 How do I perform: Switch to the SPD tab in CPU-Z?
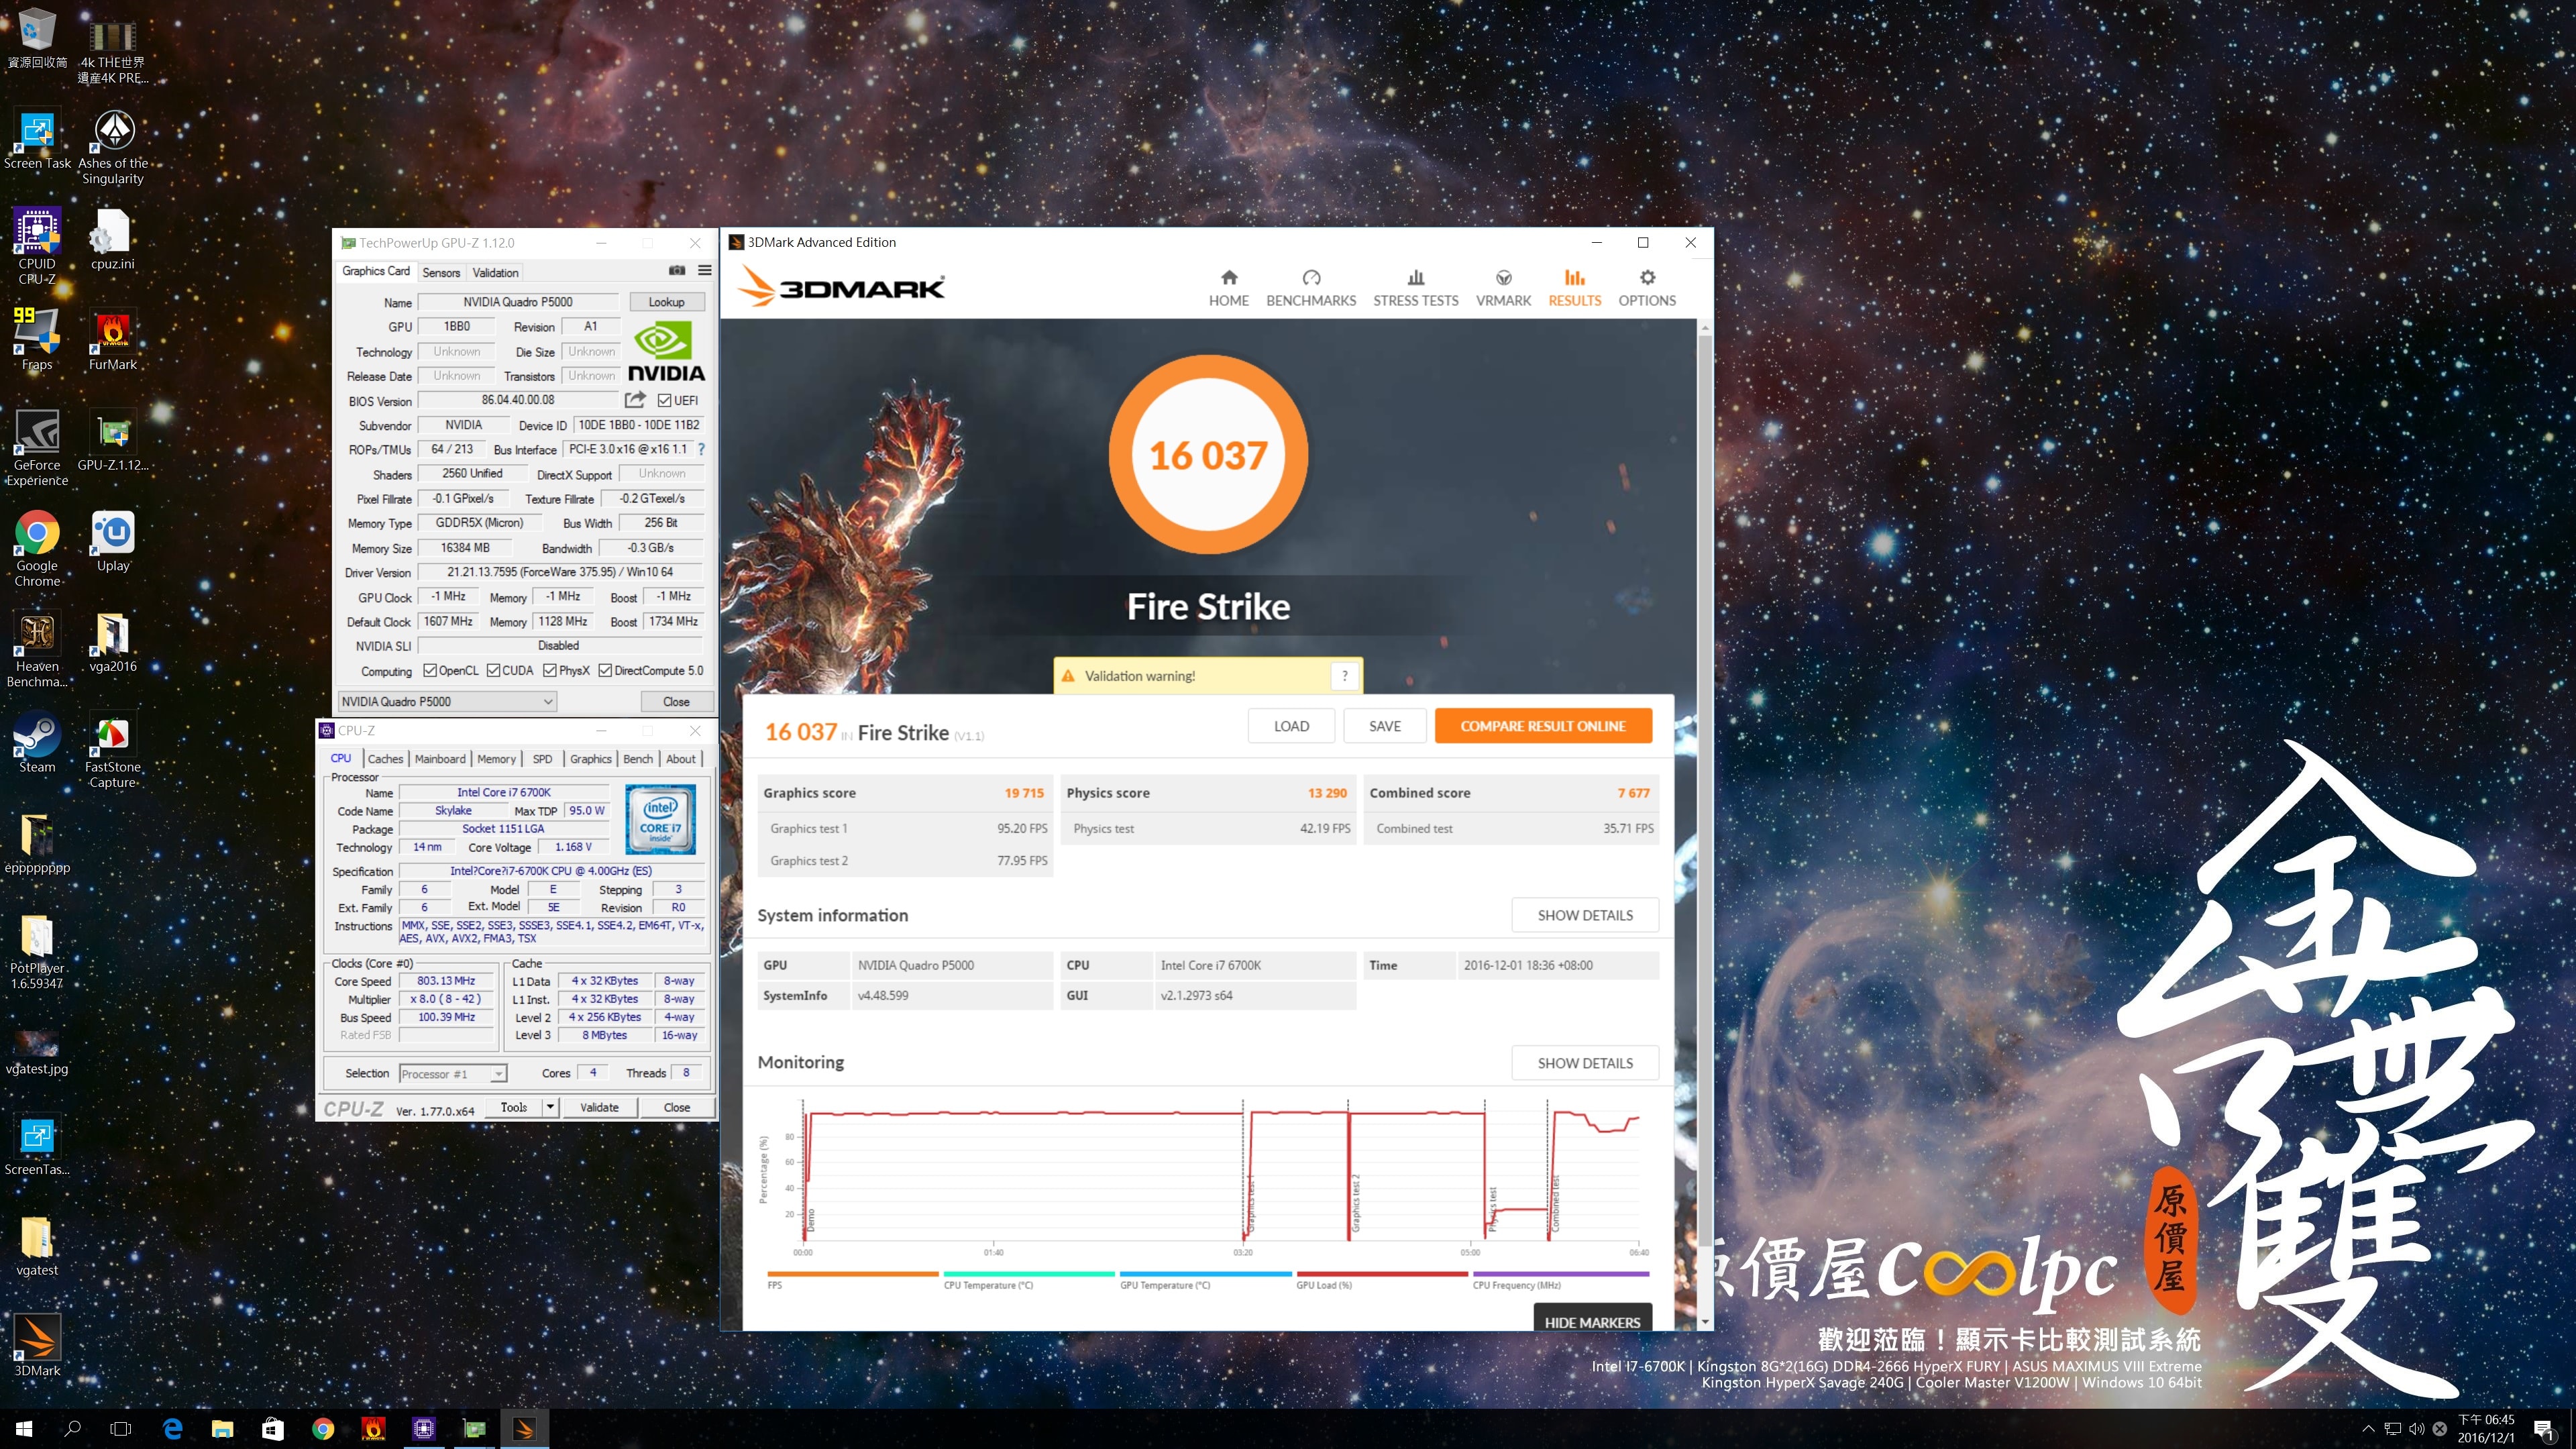542,759
